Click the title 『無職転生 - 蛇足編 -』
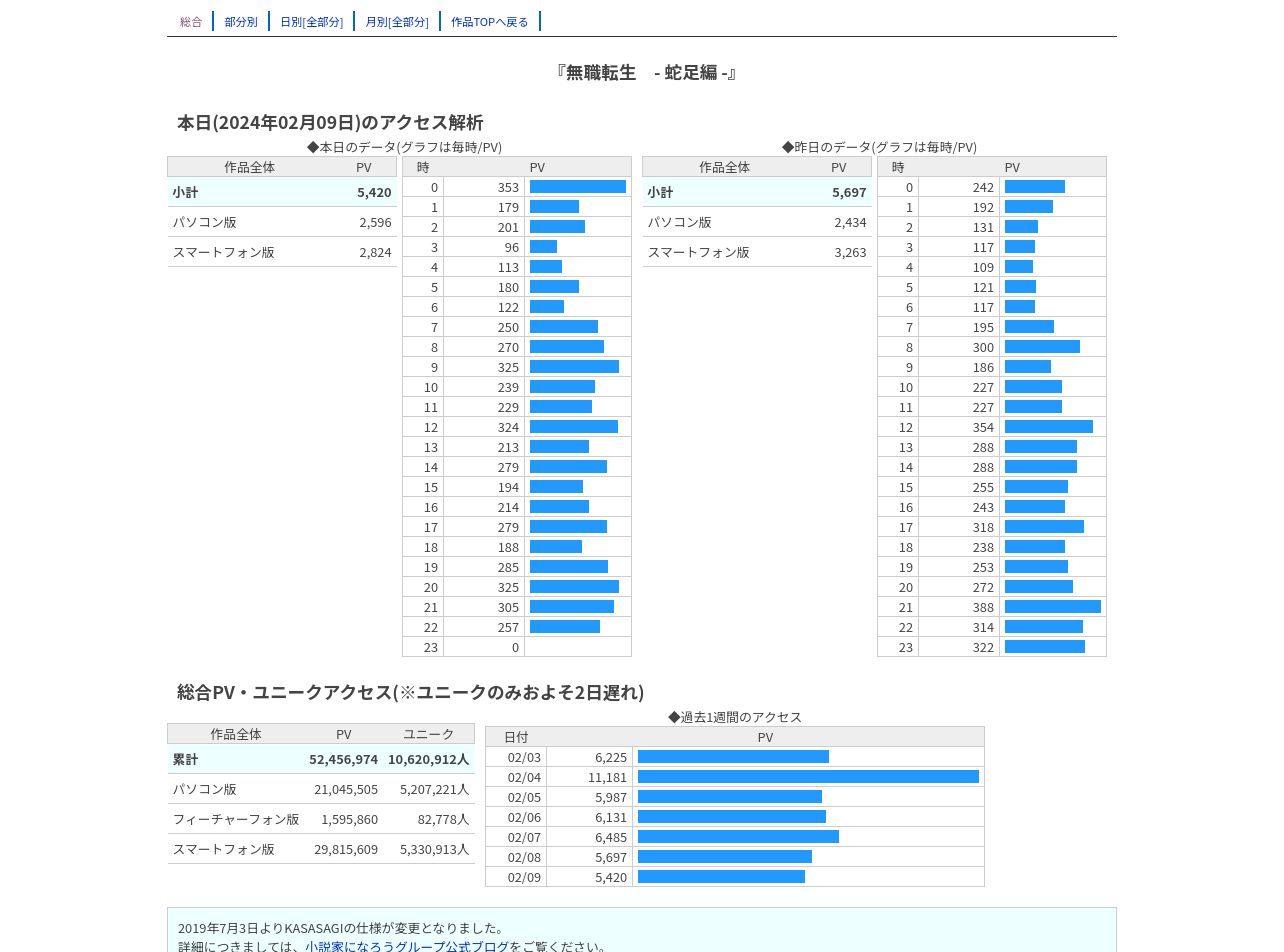The image size is (1284, 952). (x=646, y=72)
